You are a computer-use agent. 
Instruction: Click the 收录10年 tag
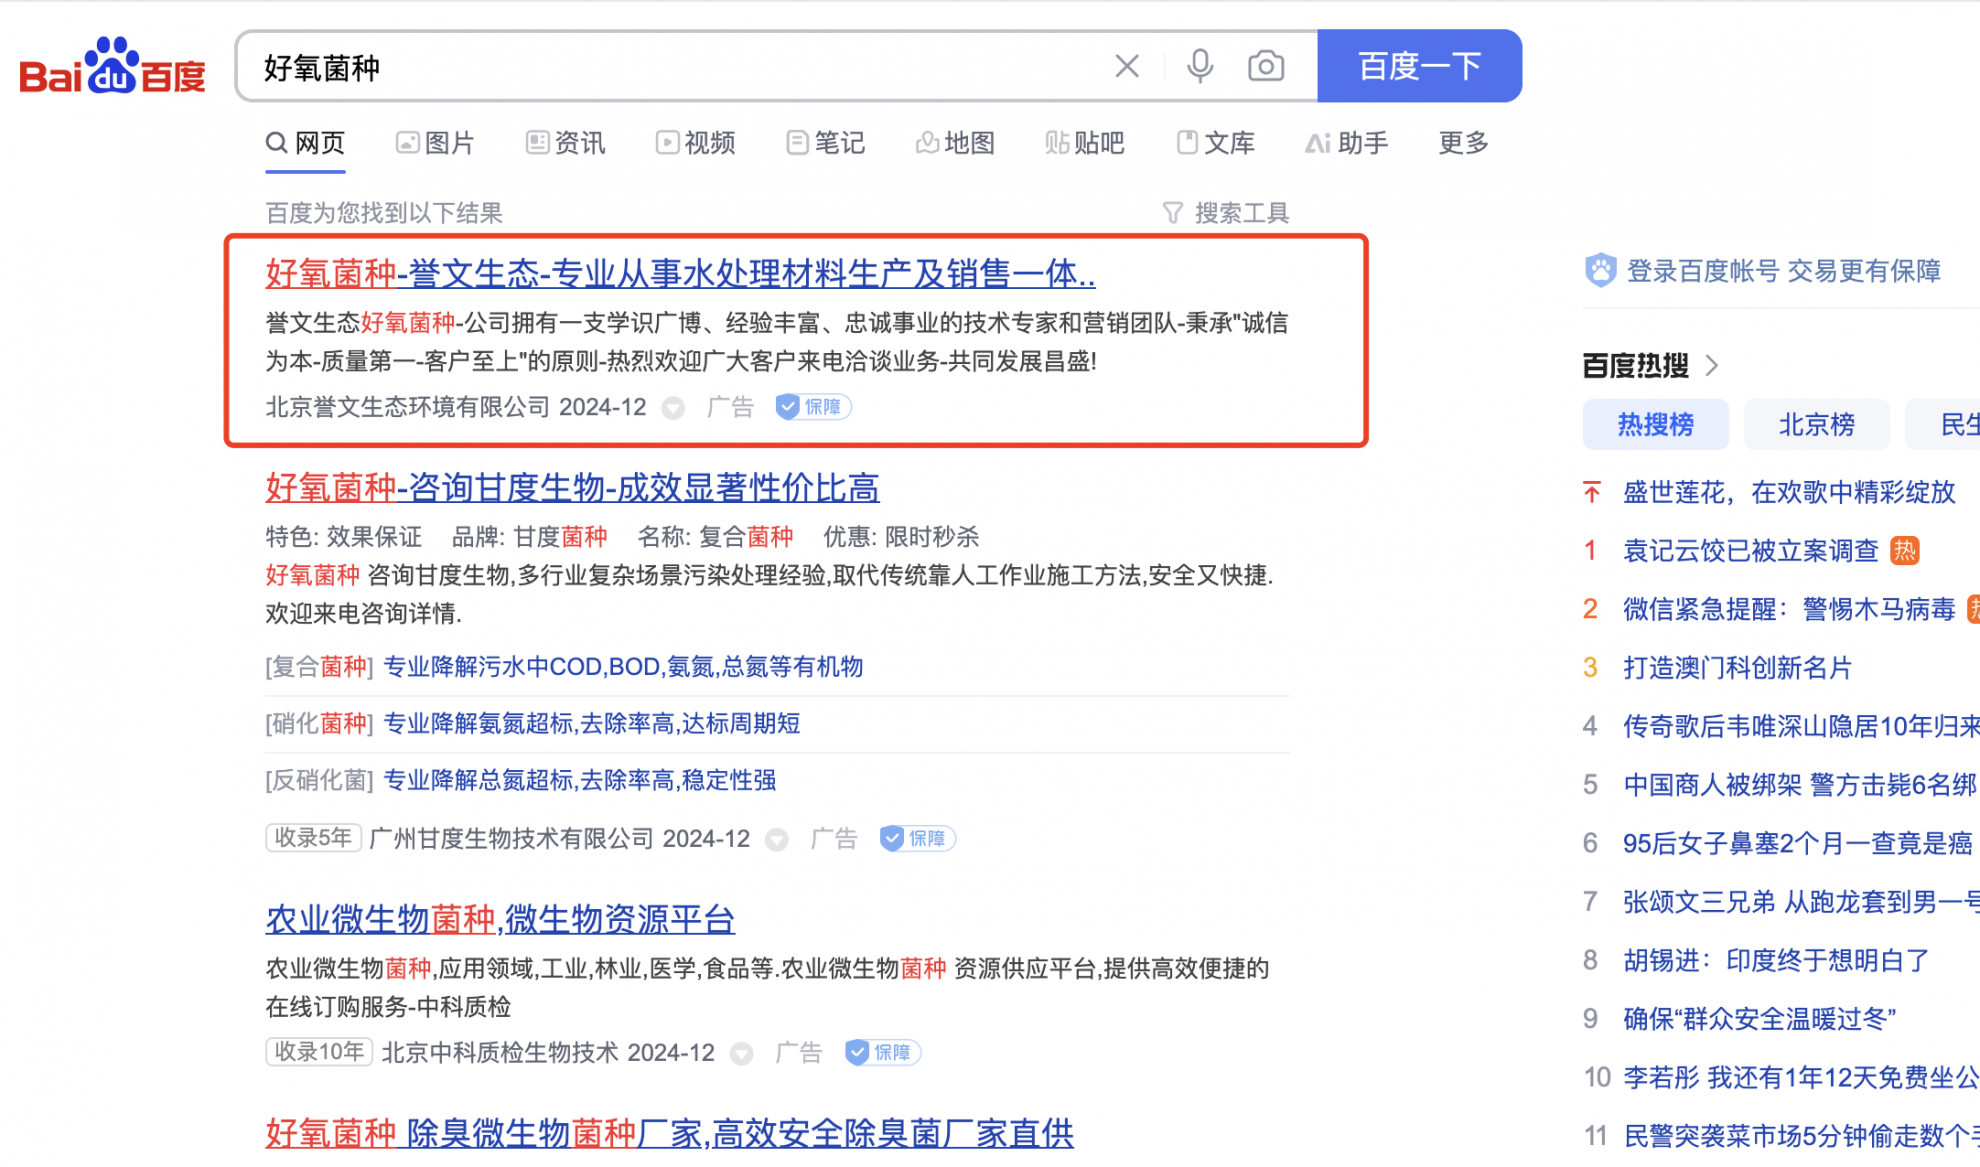[x=319, y=1052]
